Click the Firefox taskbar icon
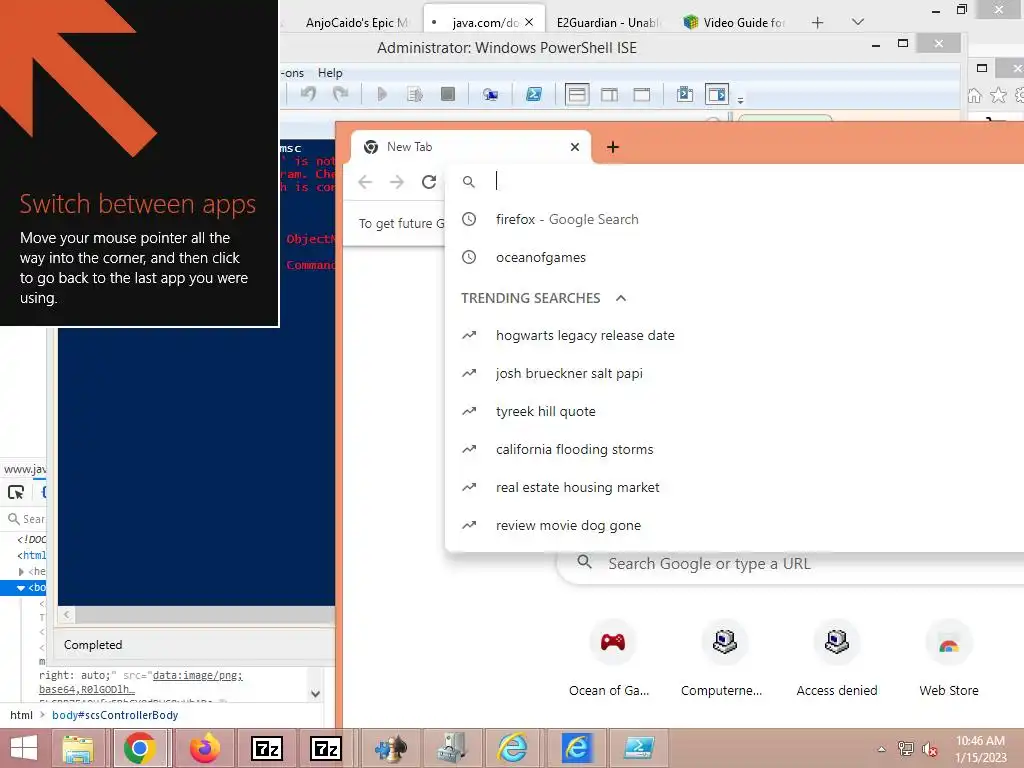1024x768 pixels. 204,748
